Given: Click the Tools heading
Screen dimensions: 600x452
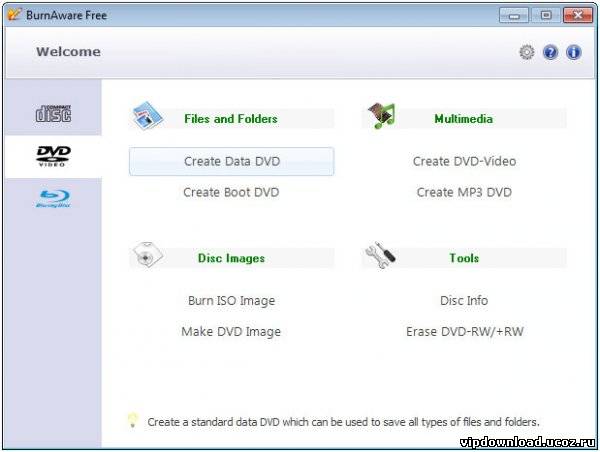Looking at the screenshot, I should (x=464, y=258).
